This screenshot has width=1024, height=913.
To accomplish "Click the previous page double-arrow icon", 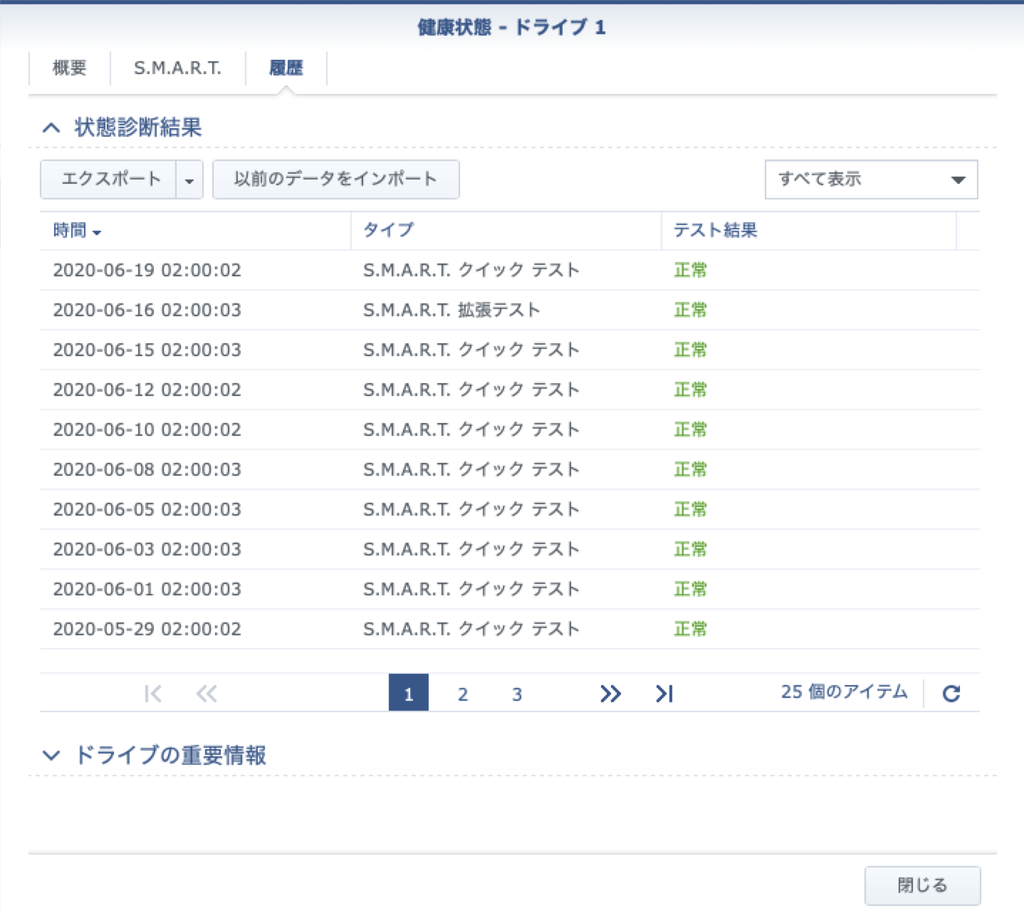I will 207,694.
